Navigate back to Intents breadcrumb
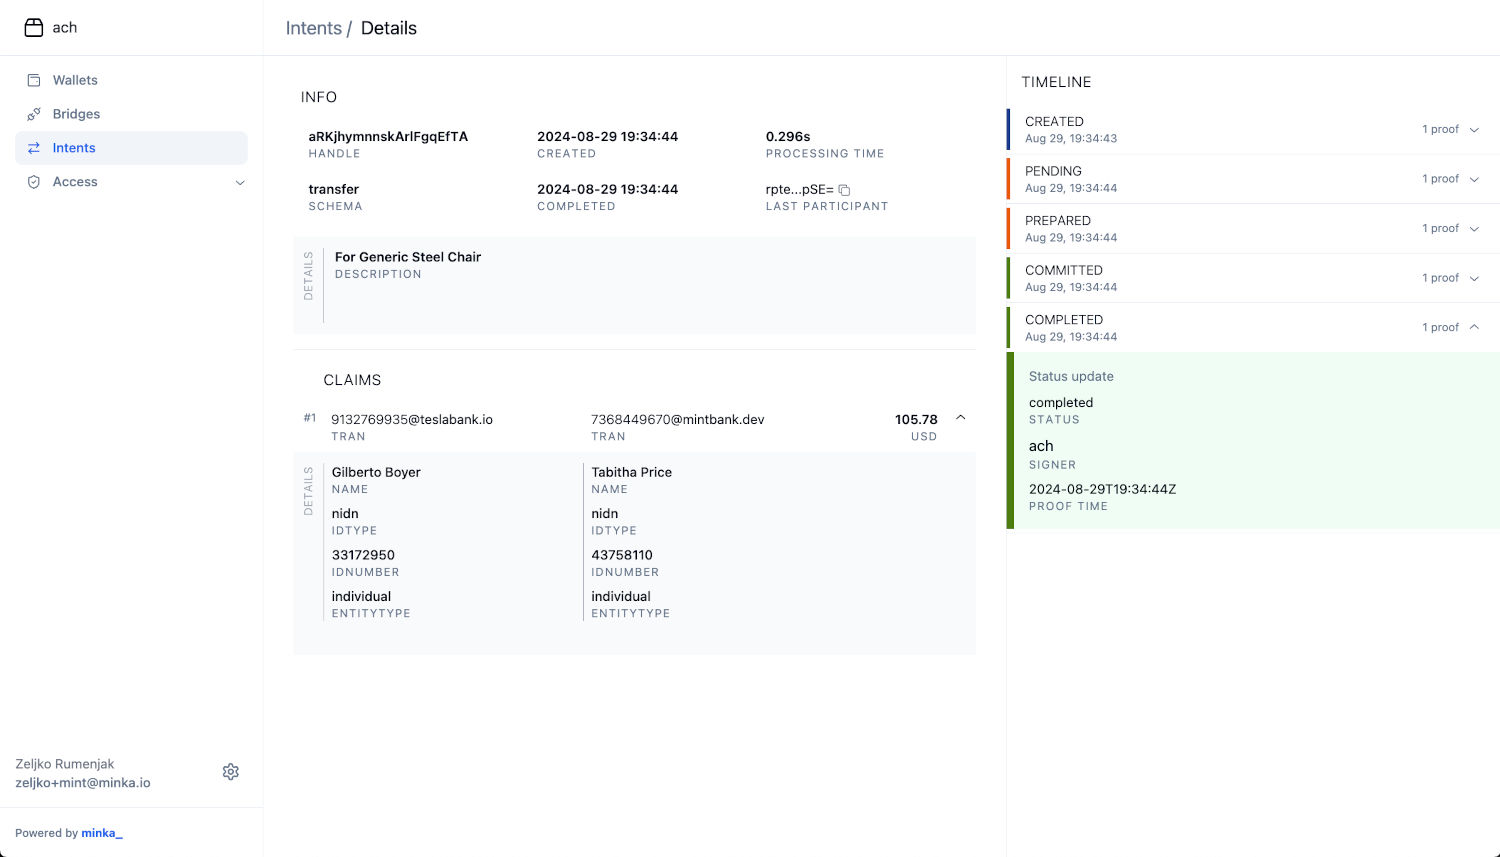The image size is (1500, 857). tap(313, 28)
